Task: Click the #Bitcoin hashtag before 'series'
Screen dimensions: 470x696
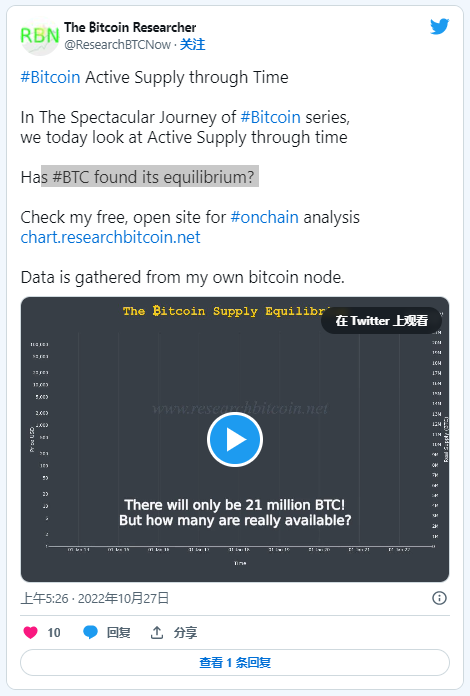Action: pos(271,117)
